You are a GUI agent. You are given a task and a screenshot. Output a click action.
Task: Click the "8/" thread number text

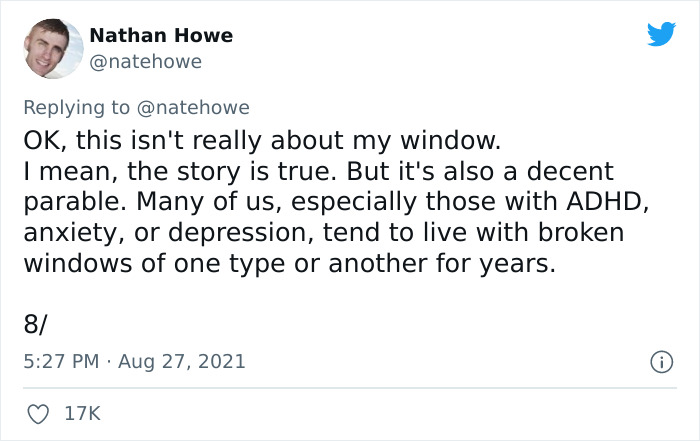[35, 323]
